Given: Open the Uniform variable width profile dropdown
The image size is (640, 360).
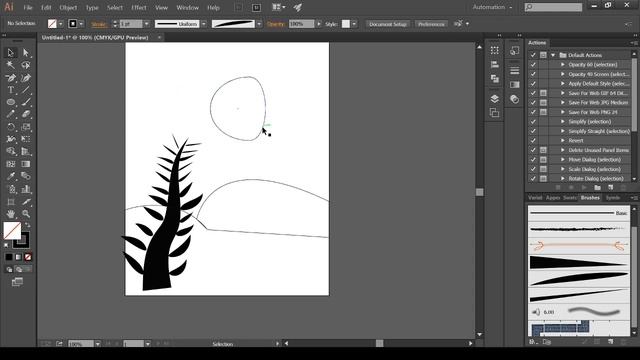Looking at the screenshot, I should [204, 24].
